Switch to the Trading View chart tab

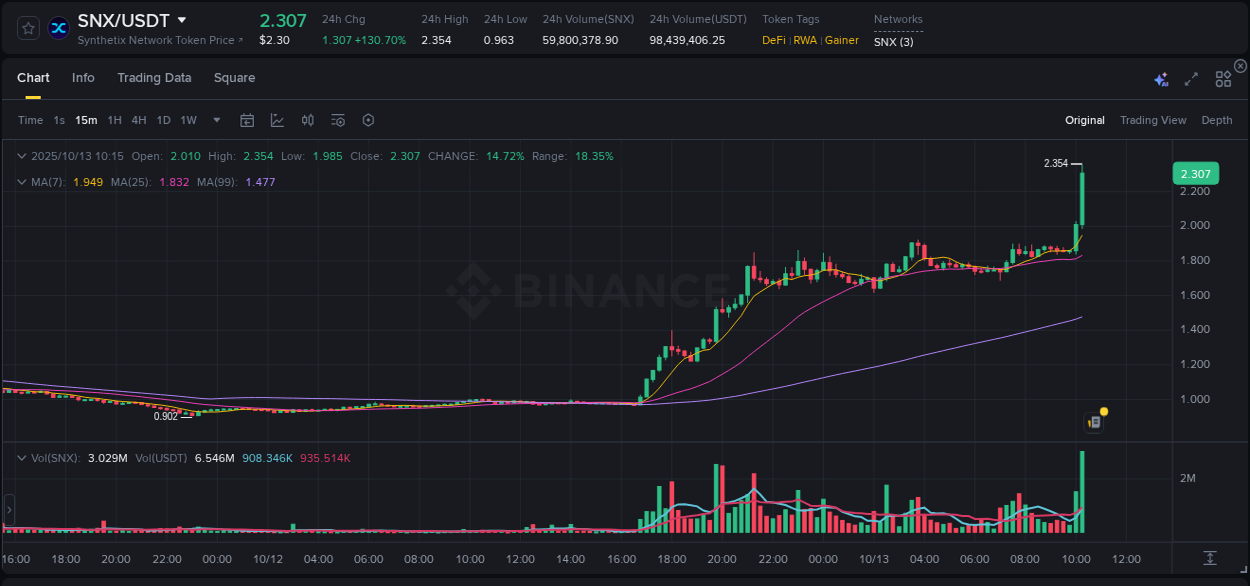1153,120
